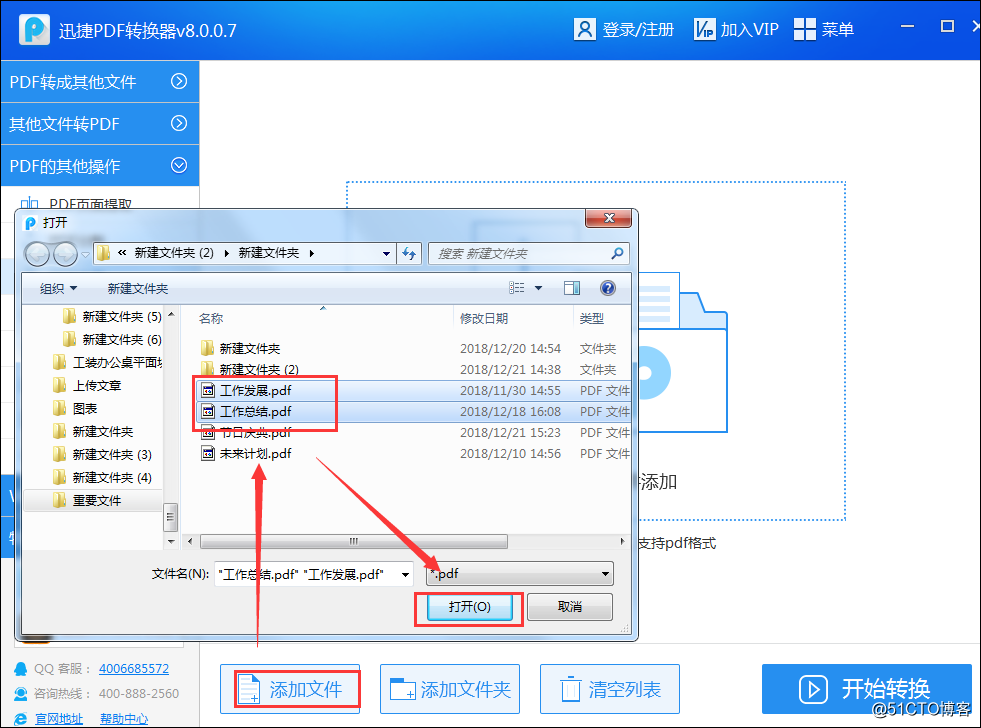Select 工作总结.pdf file icon
The image size is (981, 728).
click(208, 412)
